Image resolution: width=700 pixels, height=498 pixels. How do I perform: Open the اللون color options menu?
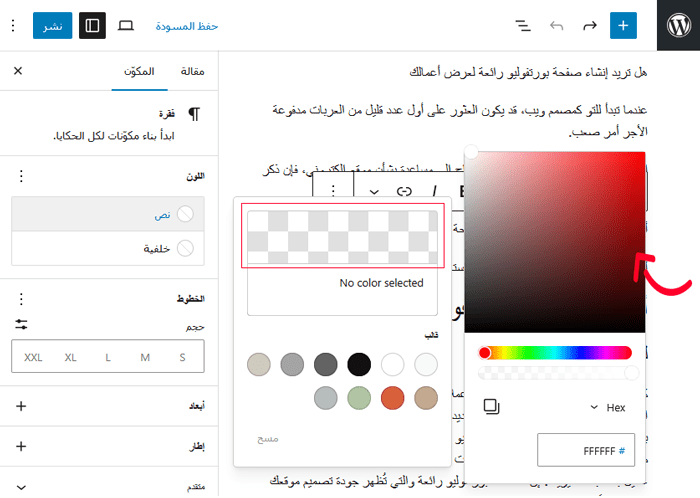coord(21,176)
